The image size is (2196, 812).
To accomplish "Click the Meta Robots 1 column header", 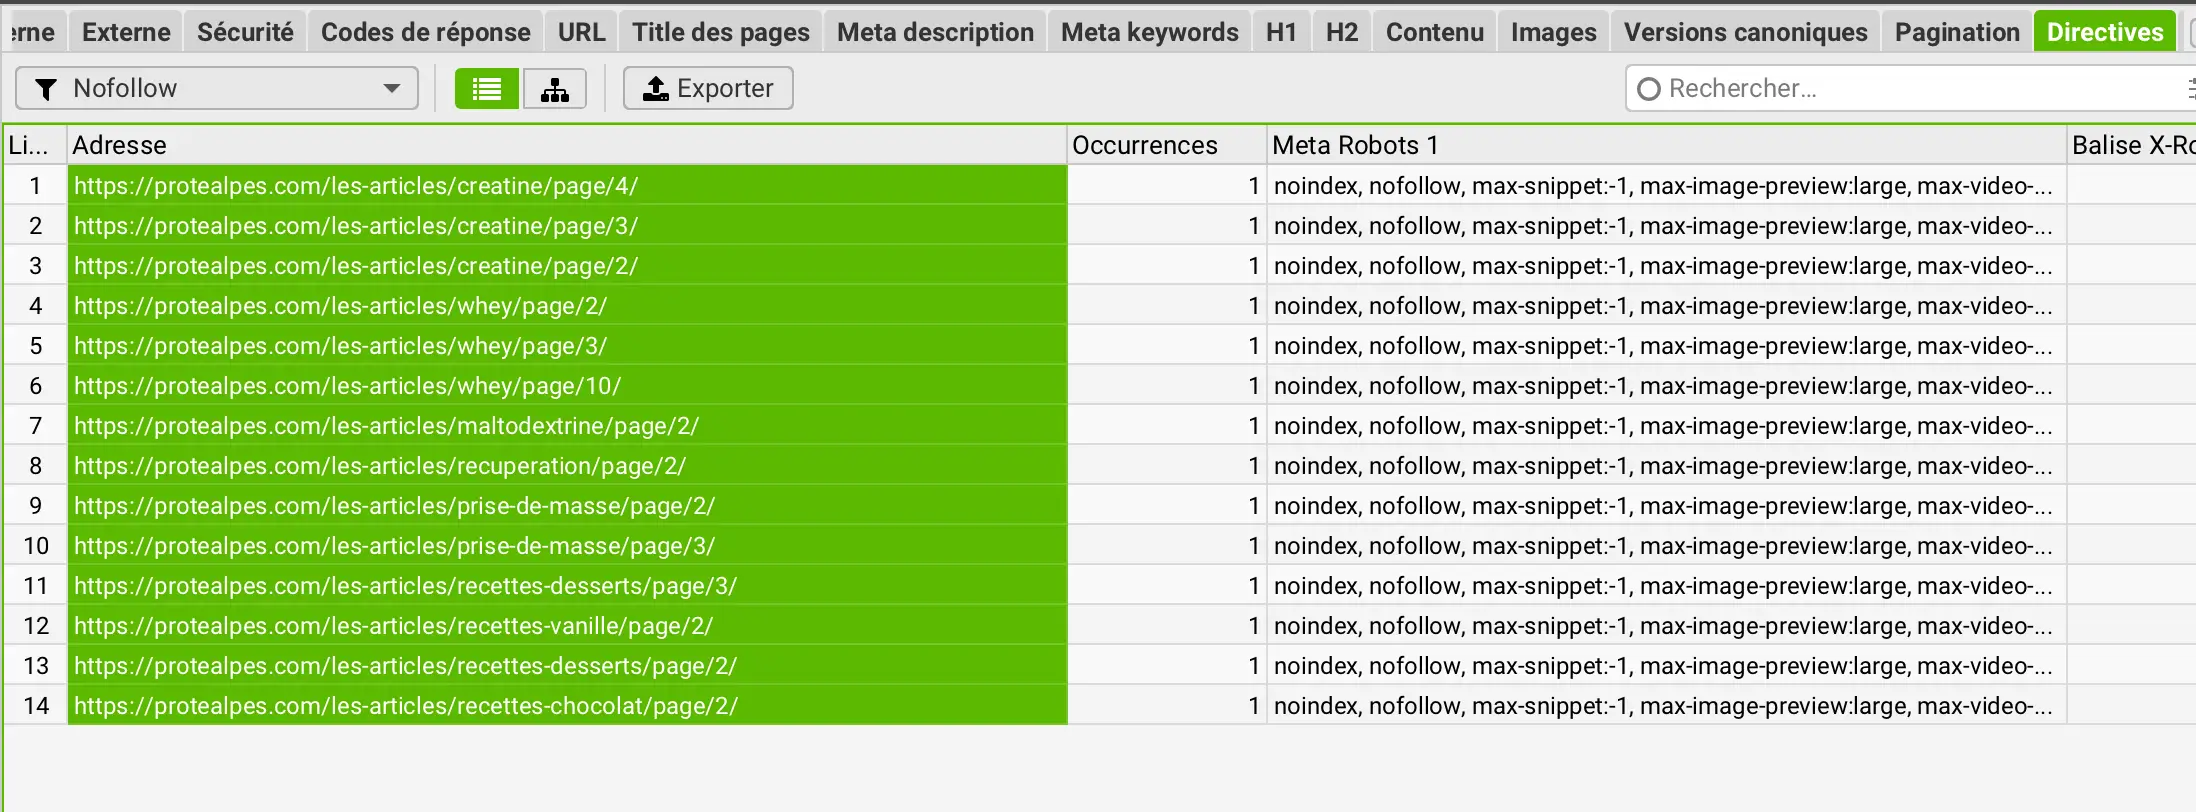I will [1665, 145].
